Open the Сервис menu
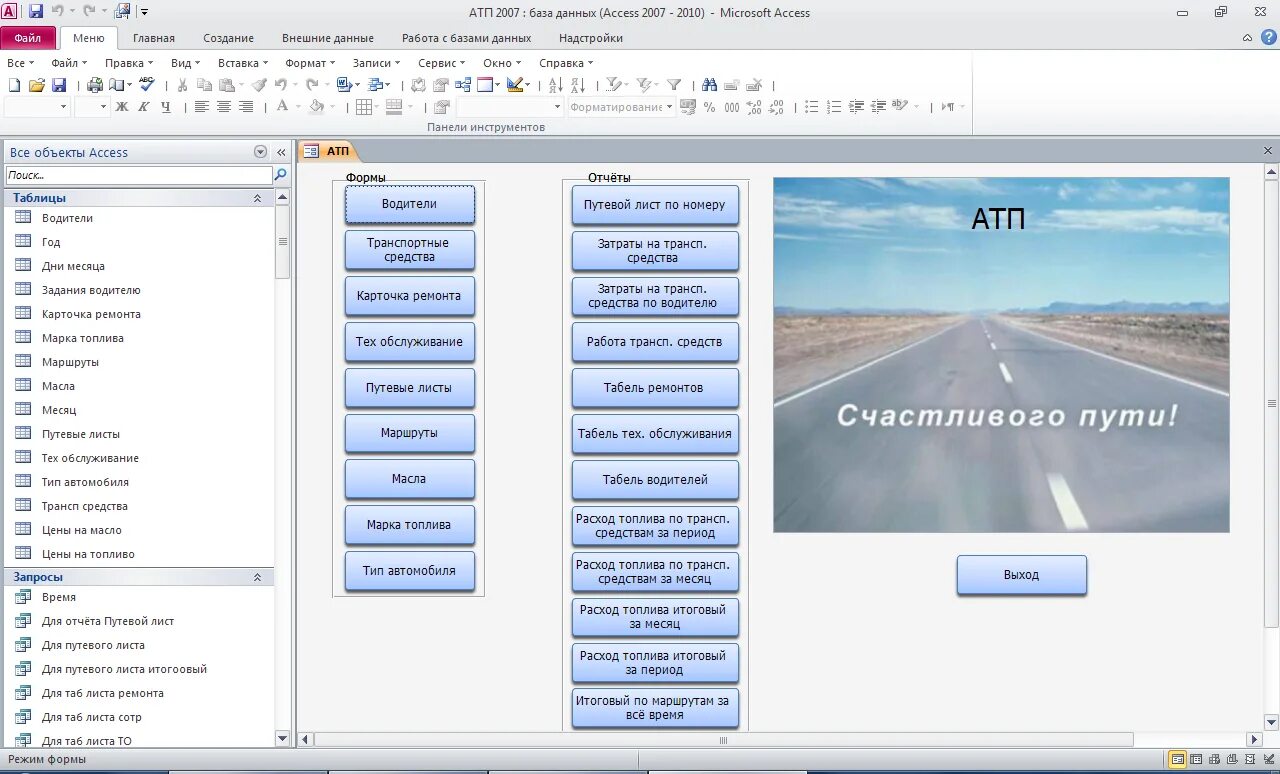 (440, 63)
